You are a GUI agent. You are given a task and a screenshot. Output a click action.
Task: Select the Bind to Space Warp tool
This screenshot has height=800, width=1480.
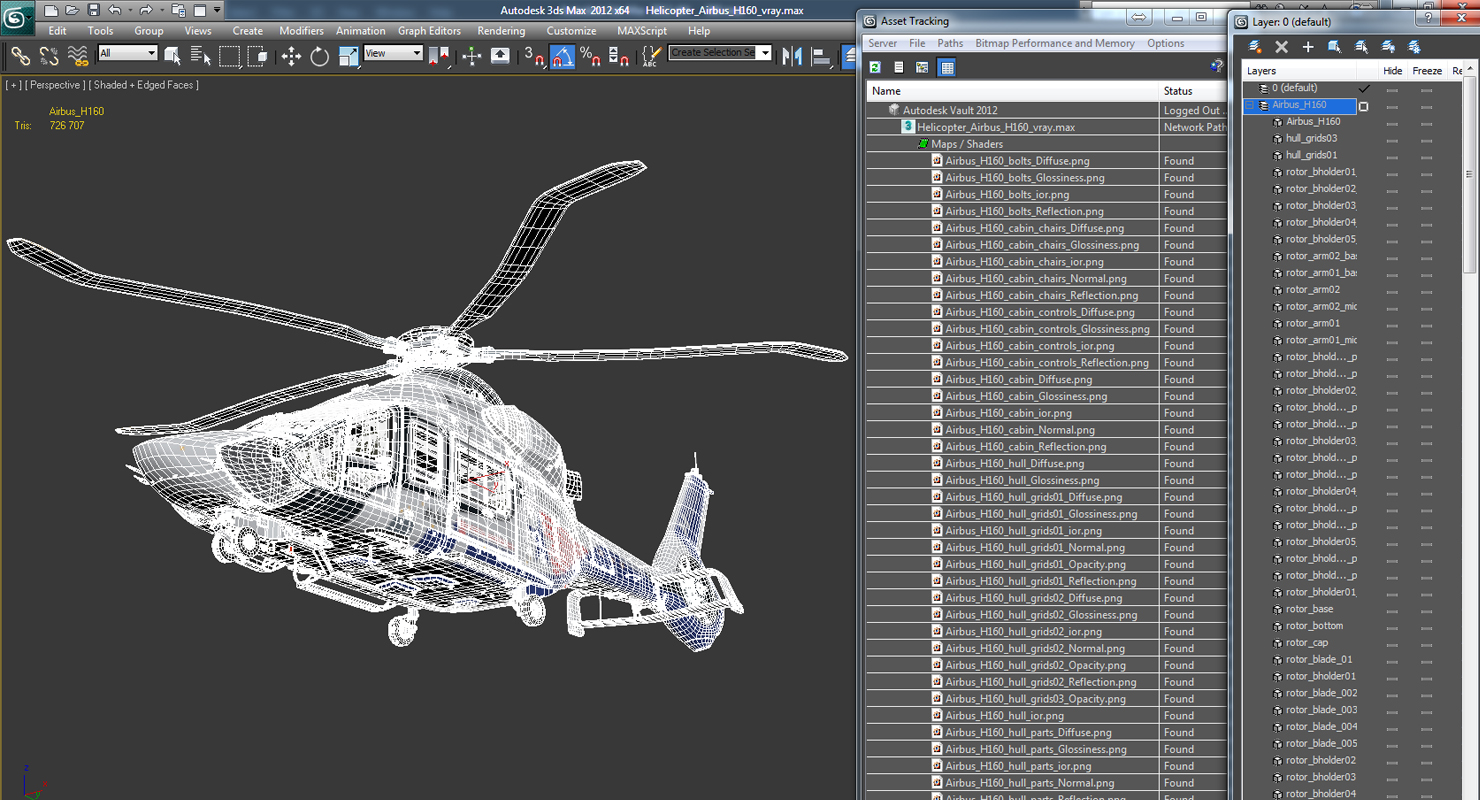click(x=77, y=56)
